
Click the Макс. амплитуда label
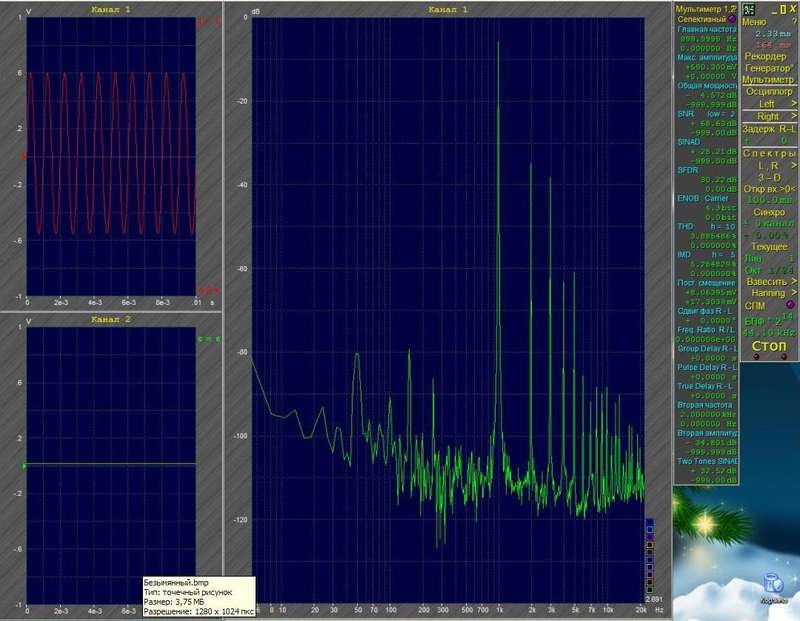point(707,58)
